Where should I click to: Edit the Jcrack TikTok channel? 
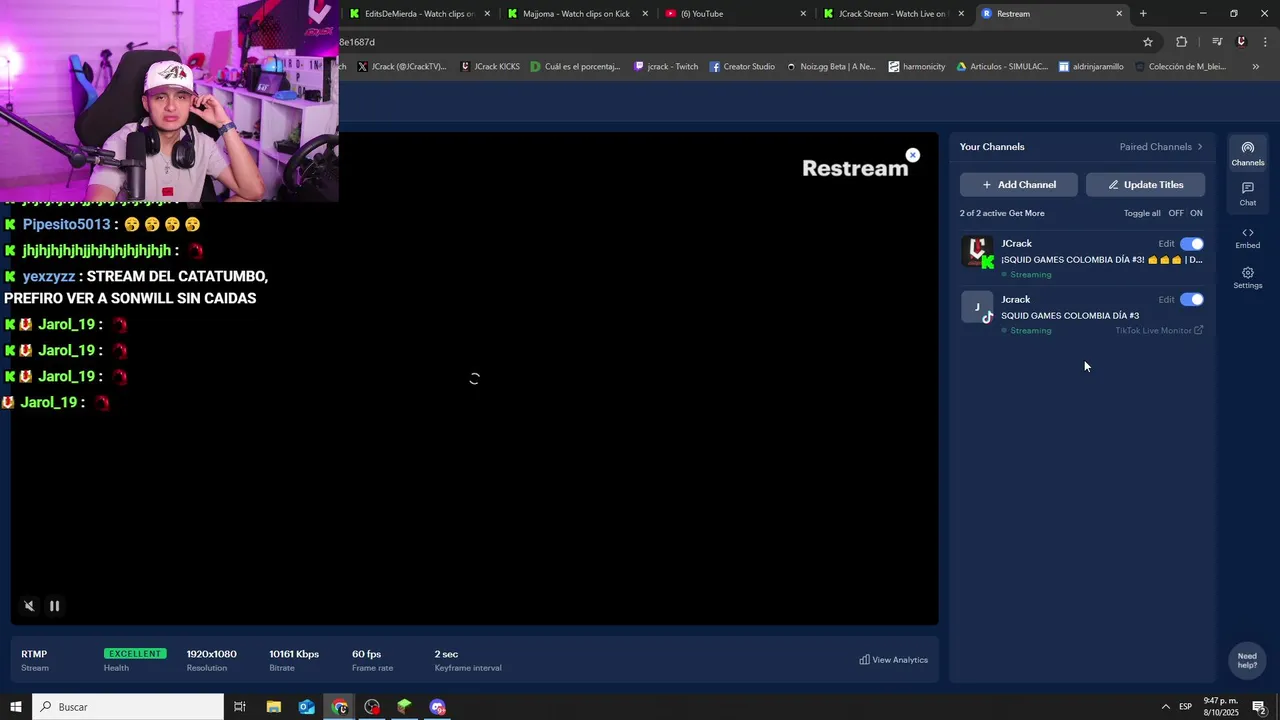pos(1166,300)
